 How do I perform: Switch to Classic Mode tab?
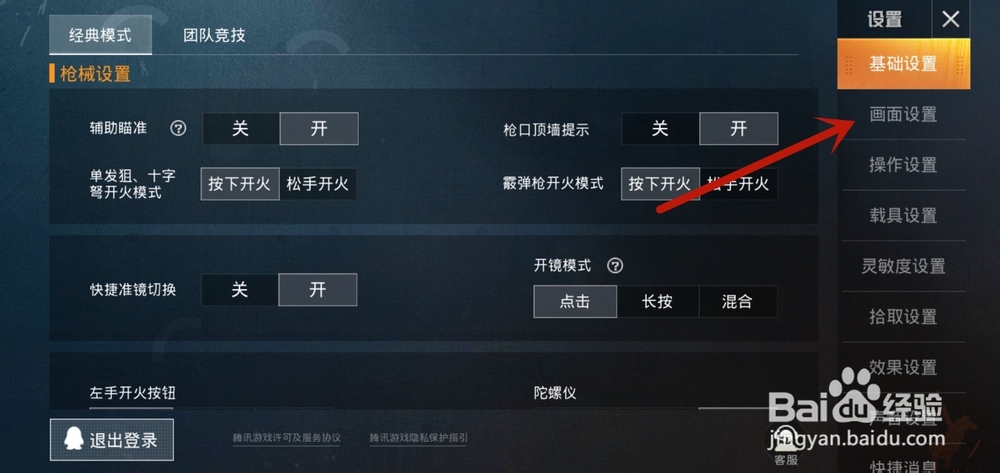pyautogui.click(x=100, y=35)
